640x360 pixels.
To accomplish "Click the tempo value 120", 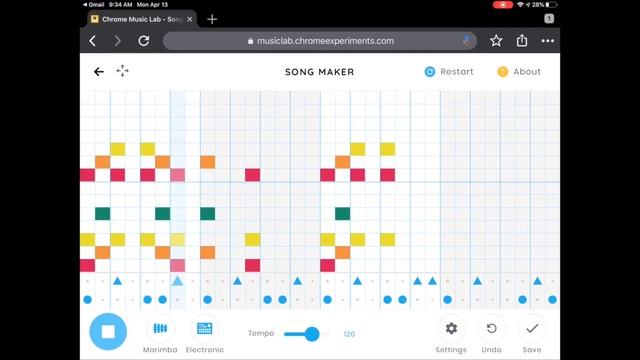I will tap(349, 334).
